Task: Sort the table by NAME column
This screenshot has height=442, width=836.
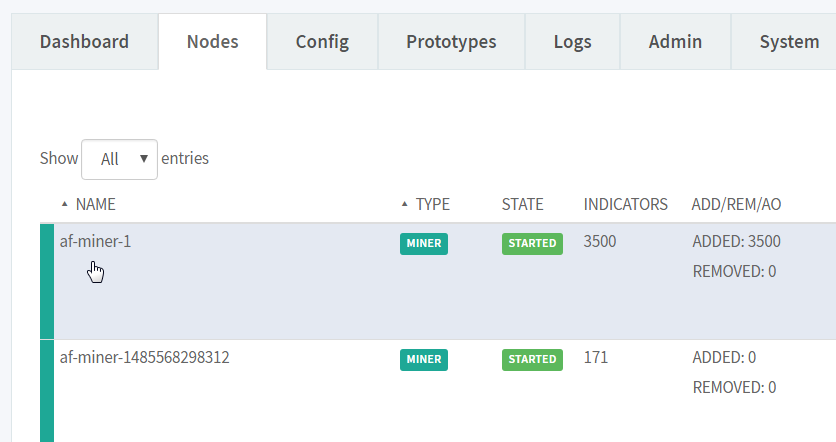Action: [x=96, y=204]
